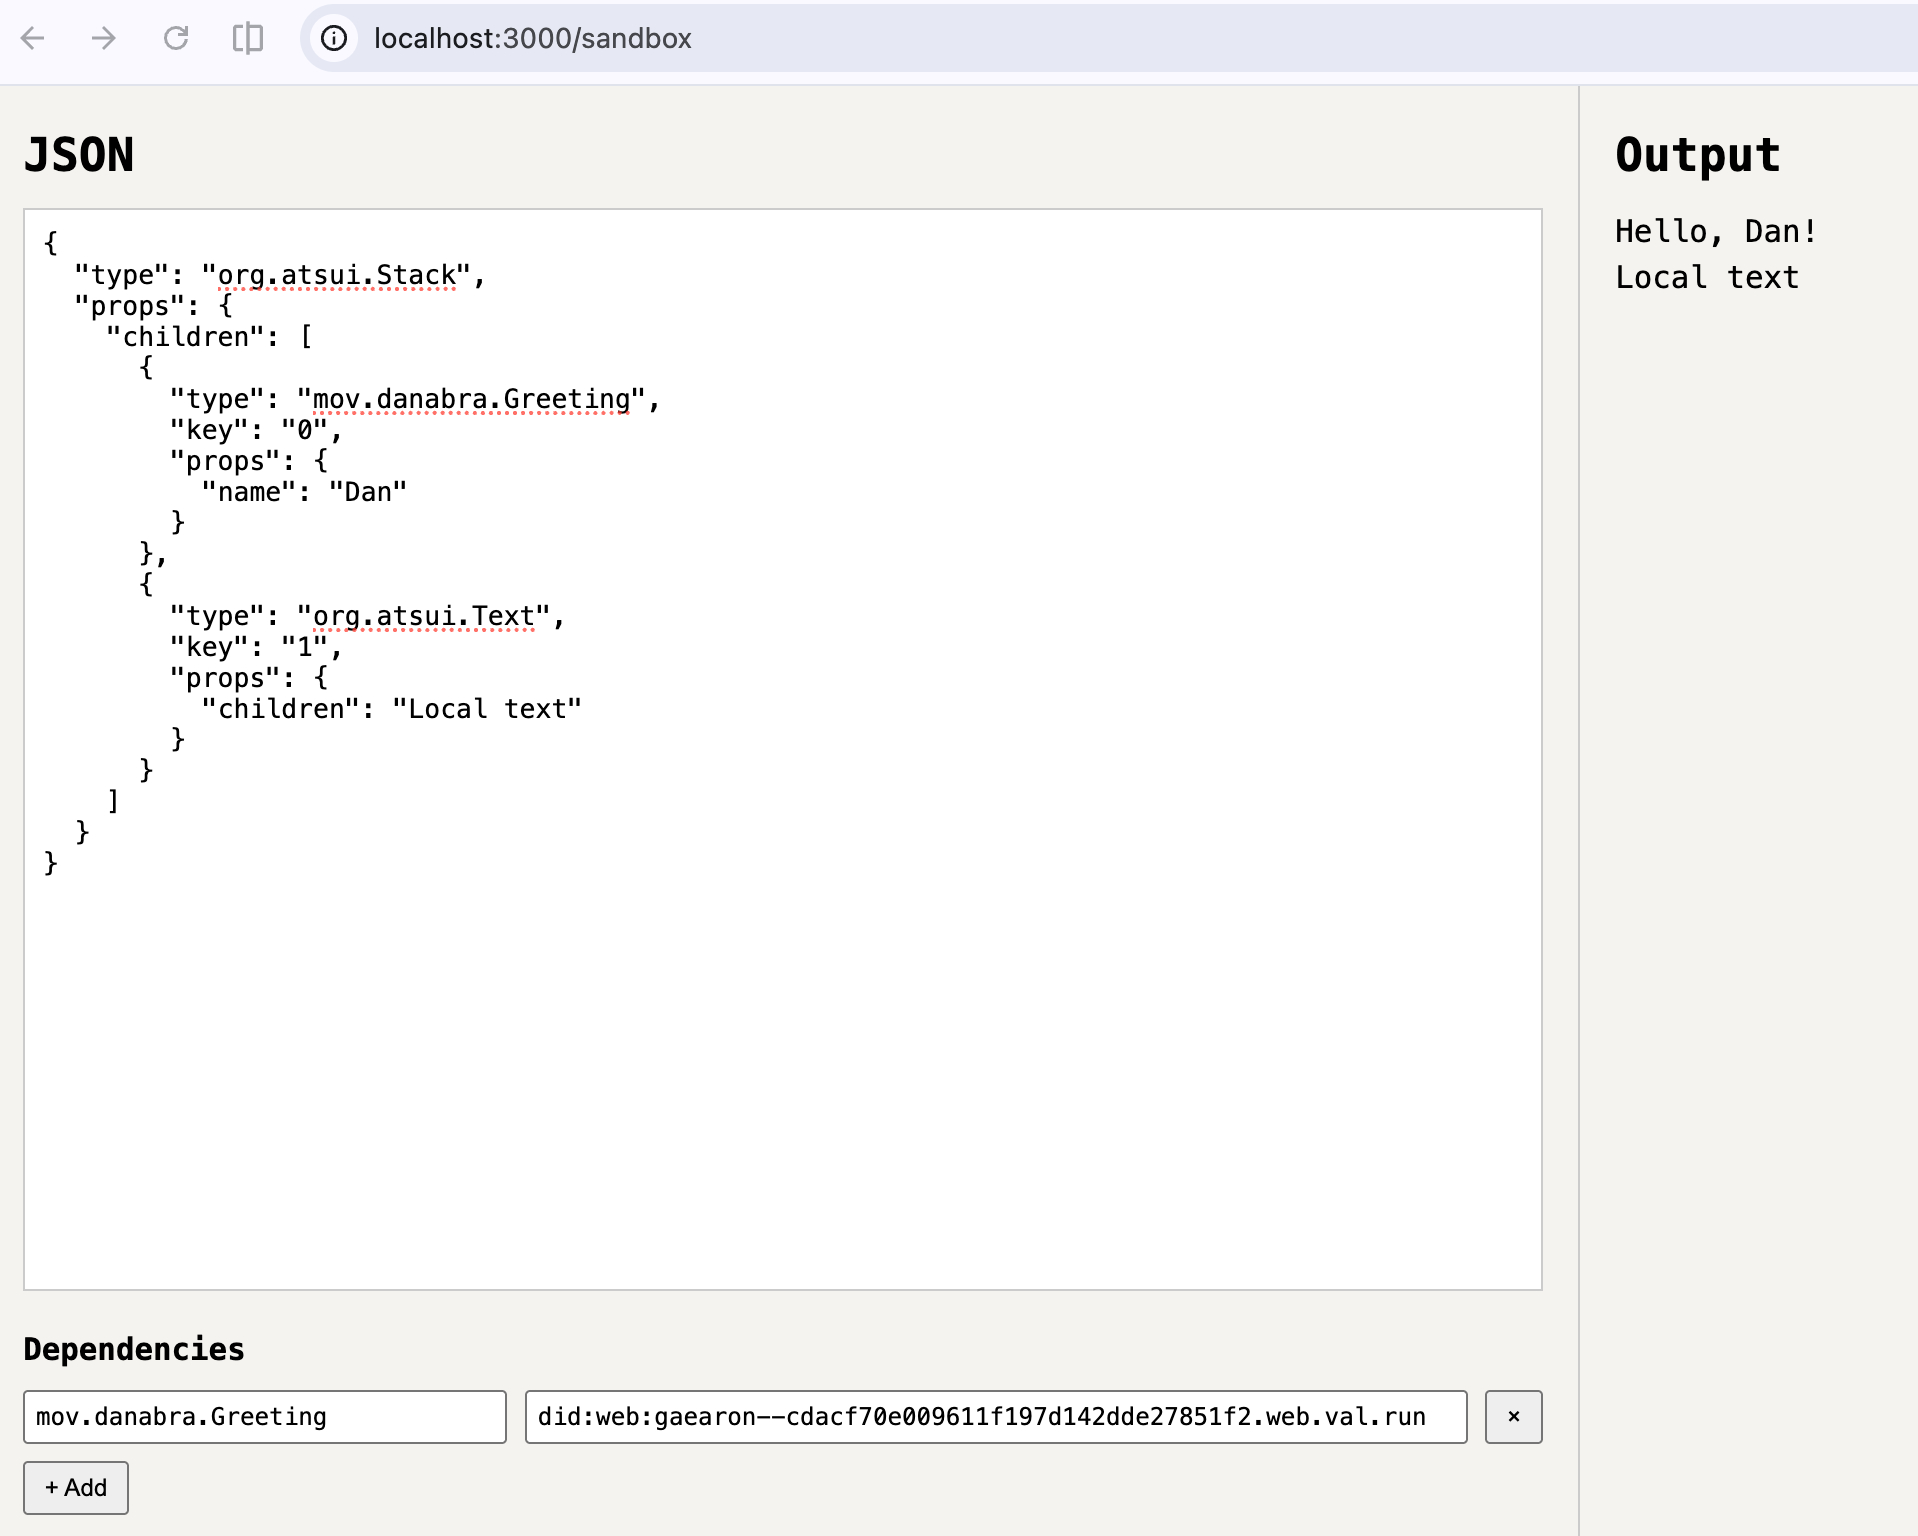
Task: Click the did:web dependency URL field
Action: 995,1416
